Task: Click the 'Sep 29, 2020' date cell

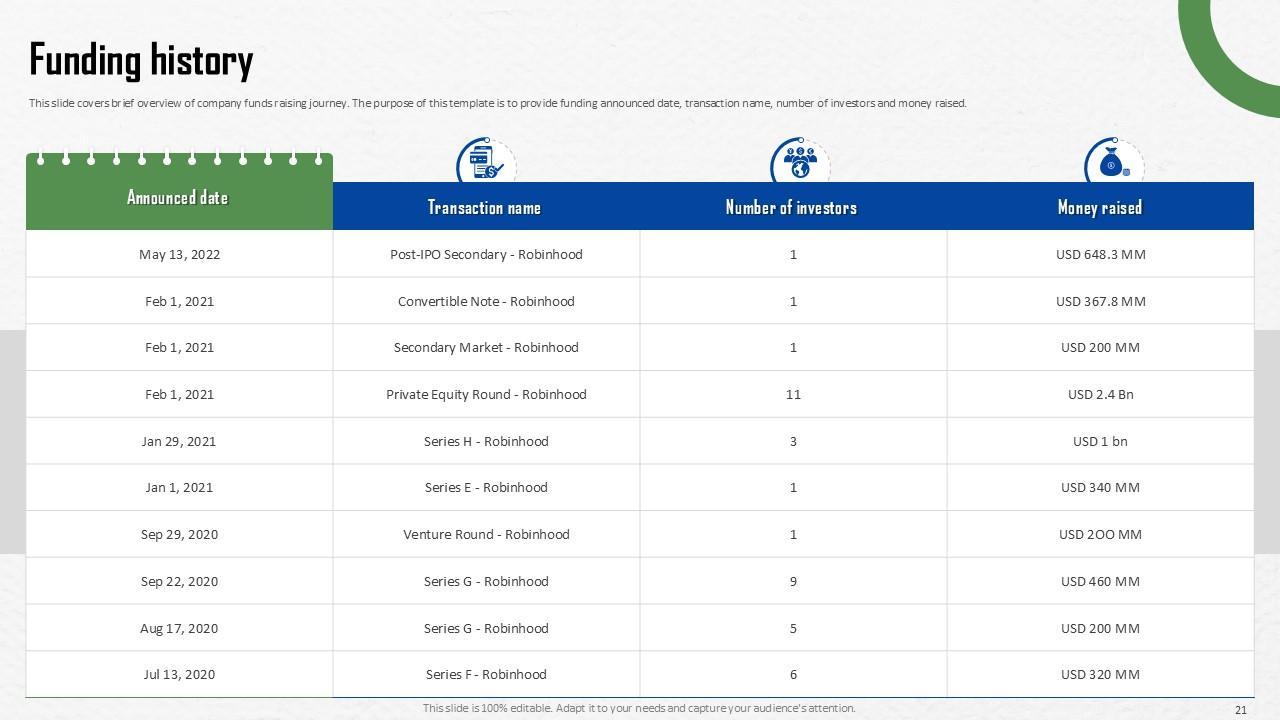Action: (179, 534)
